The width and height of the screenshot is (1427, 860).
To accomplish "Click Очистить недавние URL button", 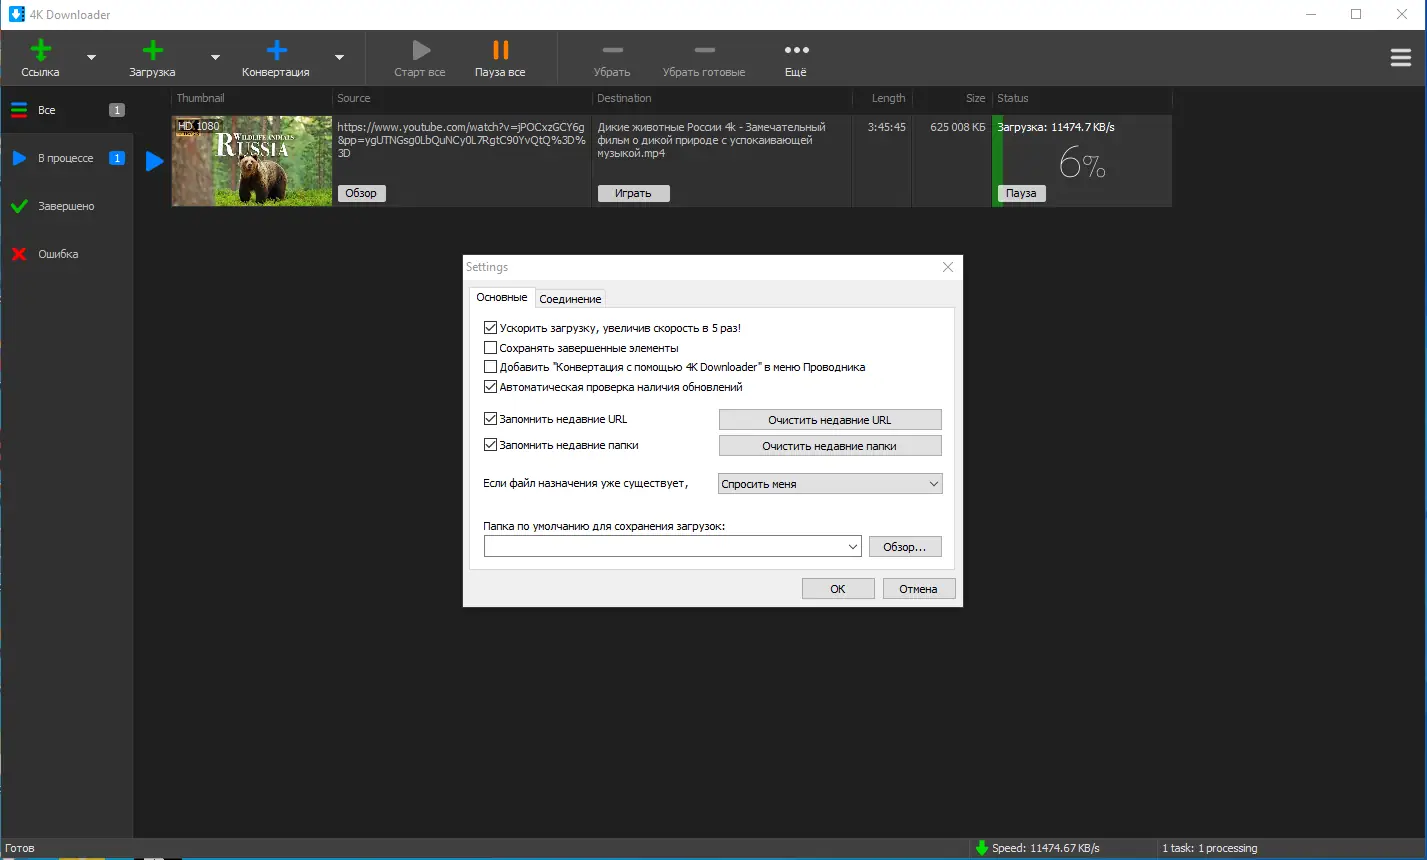I will click(x=830, y=420).
